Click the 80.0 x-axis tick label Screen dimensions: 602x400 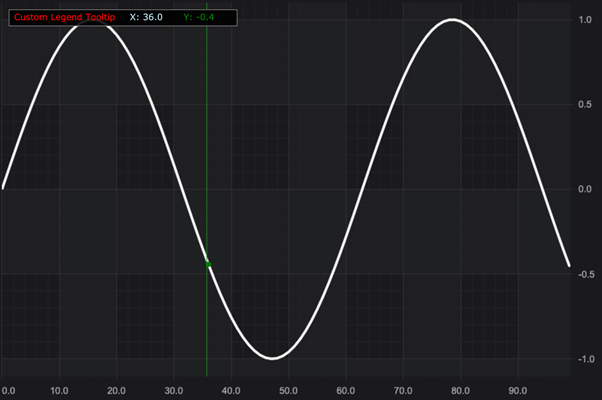point(461,391)
